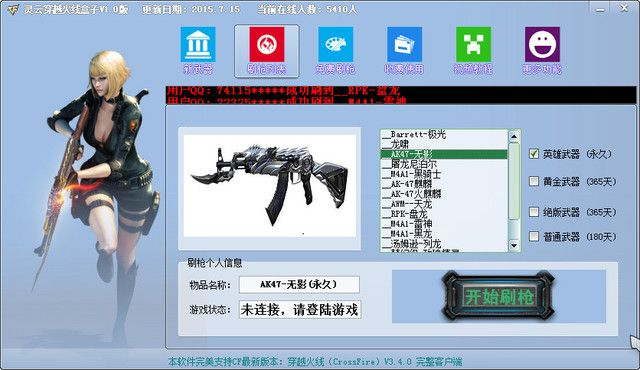Select RPK-盘龙 in the weapon list
Image resolution: width=640 pixels, height=370 pixels.
(444, 214)
